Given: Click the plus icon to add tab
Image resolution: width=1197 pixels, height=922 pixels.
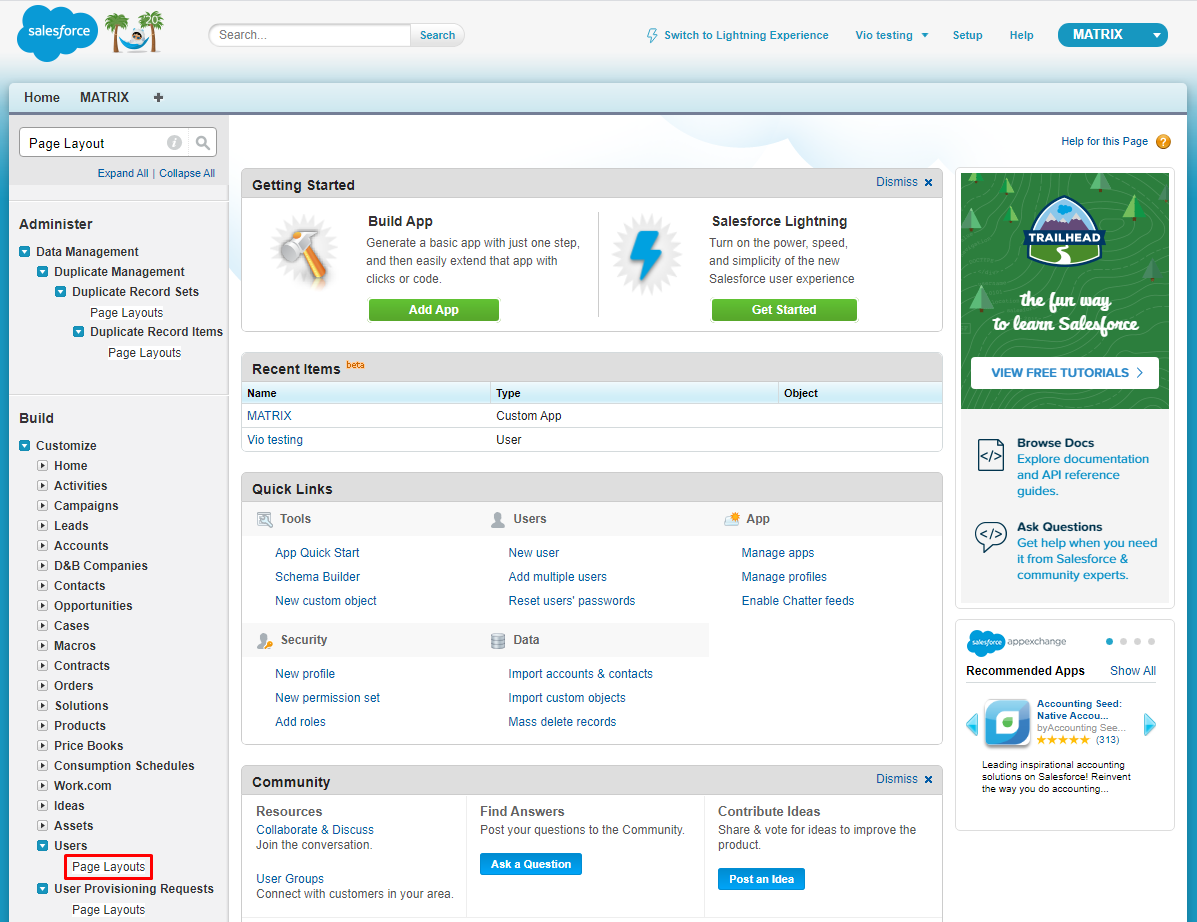Looking at the screenshot, I should tap(158, 97).
